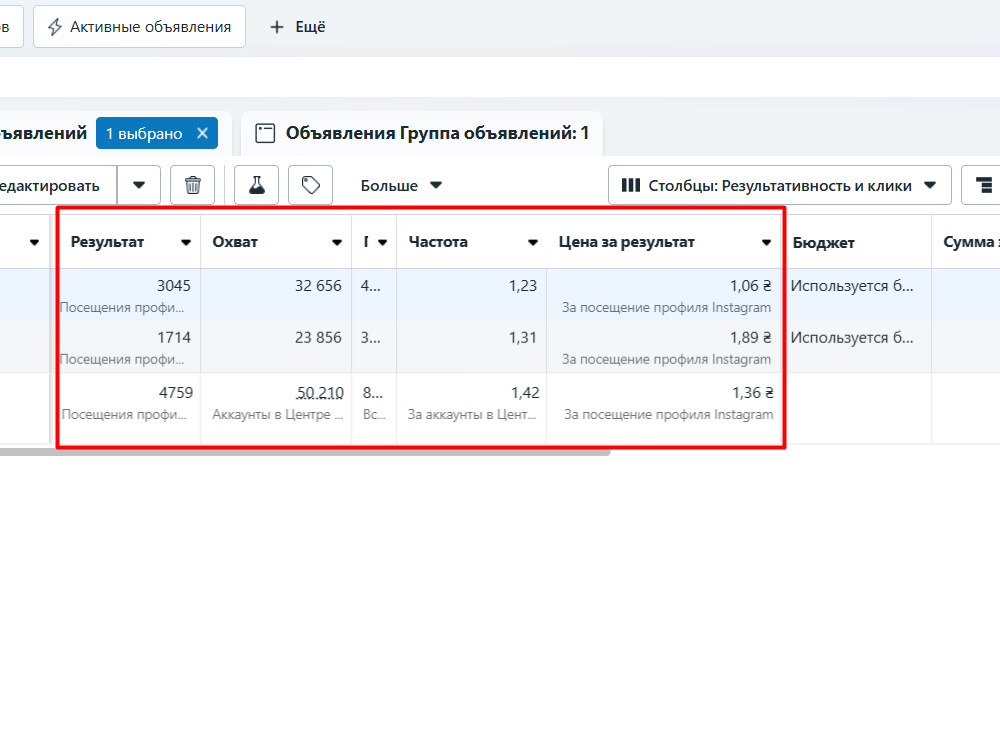Click the leftmost column dropdown arrow
This screenshot has height=750, width=1000.
click(x=34, y=242)
